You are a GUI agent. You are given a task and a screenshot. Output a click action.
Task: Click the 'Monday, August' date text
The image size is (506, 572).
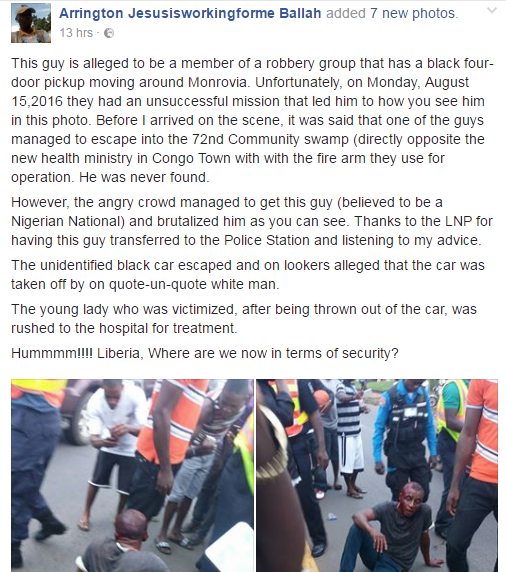tap(418, 82)
